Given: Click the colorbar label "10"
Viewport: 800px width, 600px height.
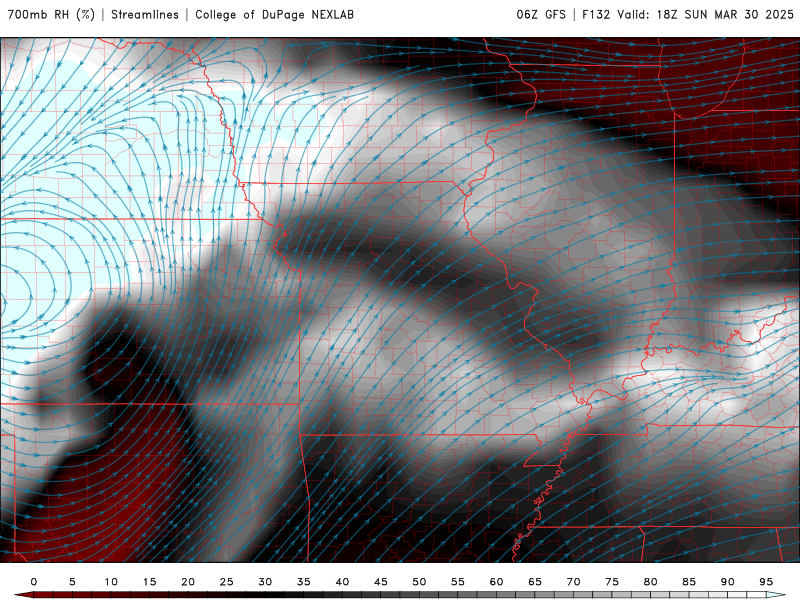Looking at the screenshot, I should [111, 582].
